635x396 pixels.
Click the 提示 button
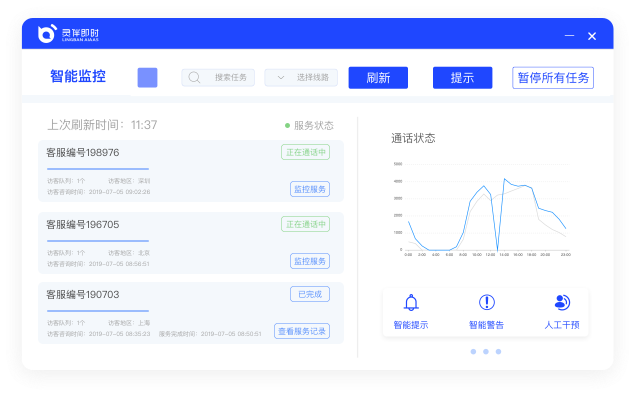[462, 78]
